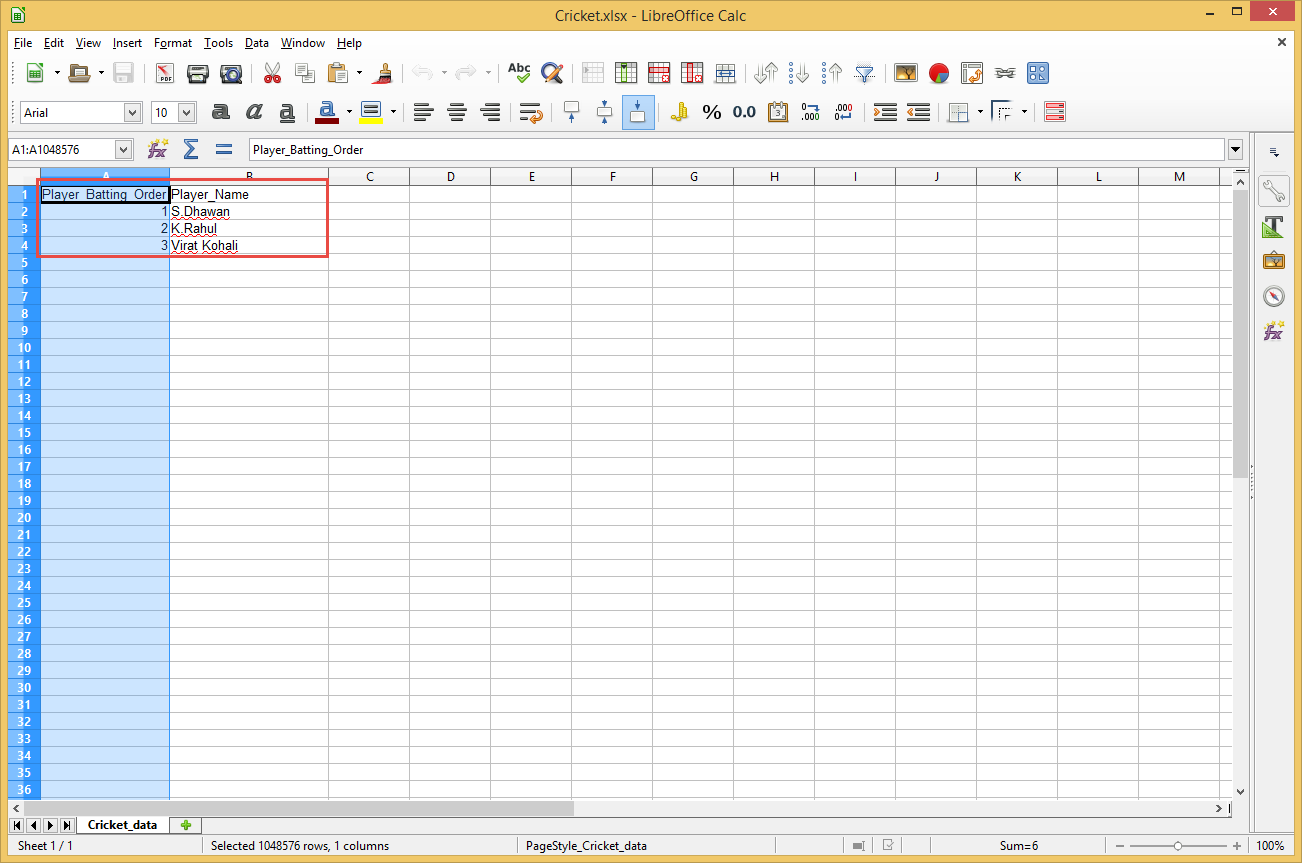
Task: Toggle Wrap Text
Action: (x=531, y=112)
